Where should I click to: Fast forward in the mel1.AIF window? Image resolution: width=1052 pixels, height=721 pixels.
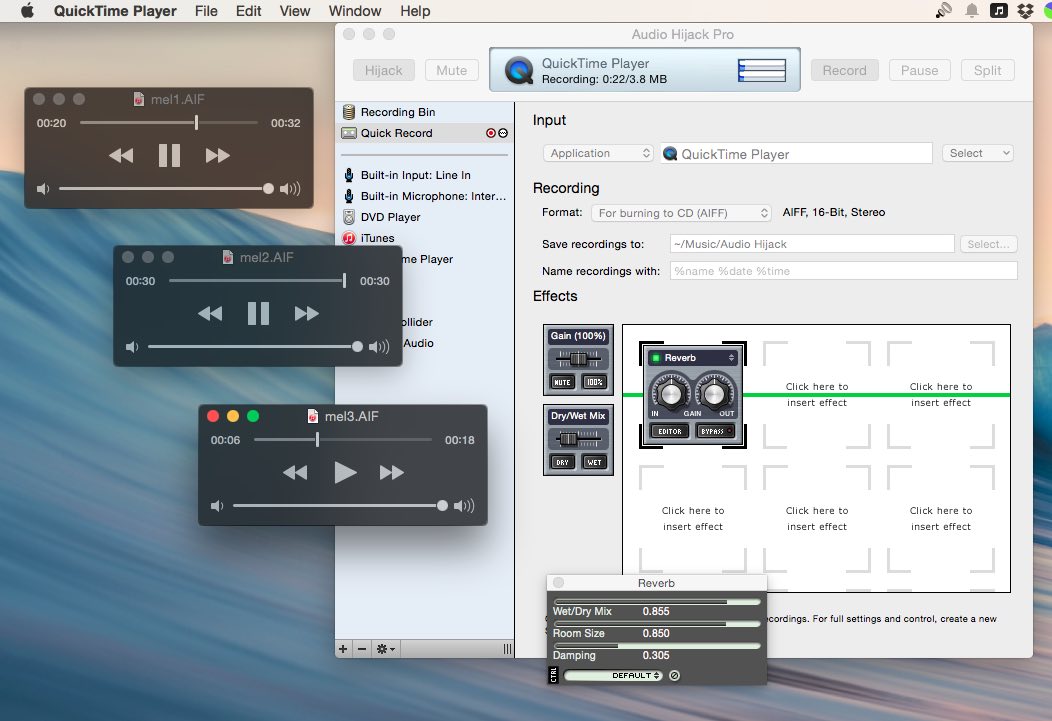tap(217, 156)
